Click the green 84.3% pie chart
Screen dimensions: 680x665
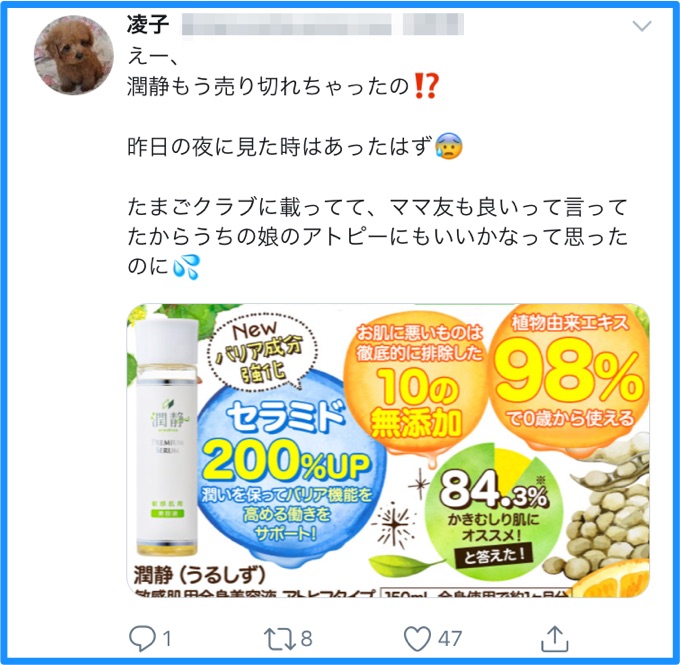[x=494, y=510]
